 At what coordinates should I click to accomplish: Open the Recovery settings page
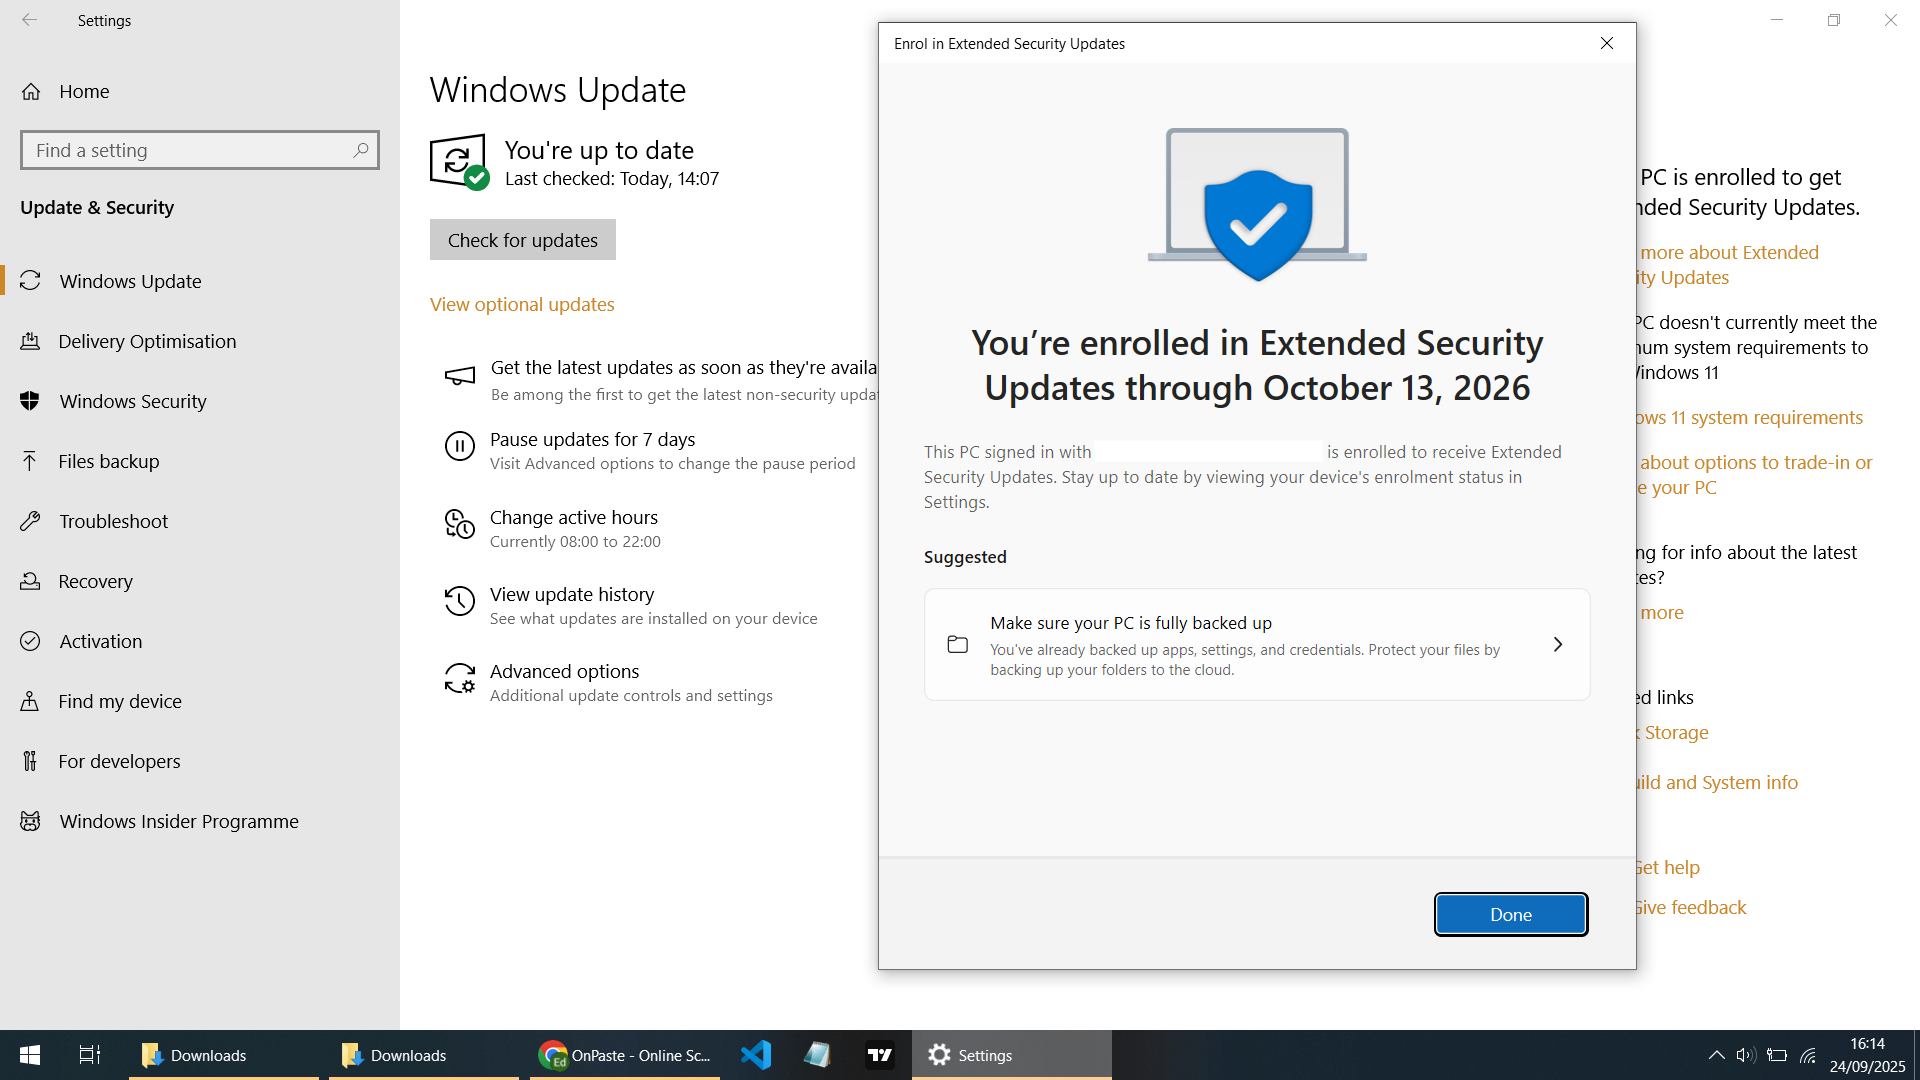[95, 581]
